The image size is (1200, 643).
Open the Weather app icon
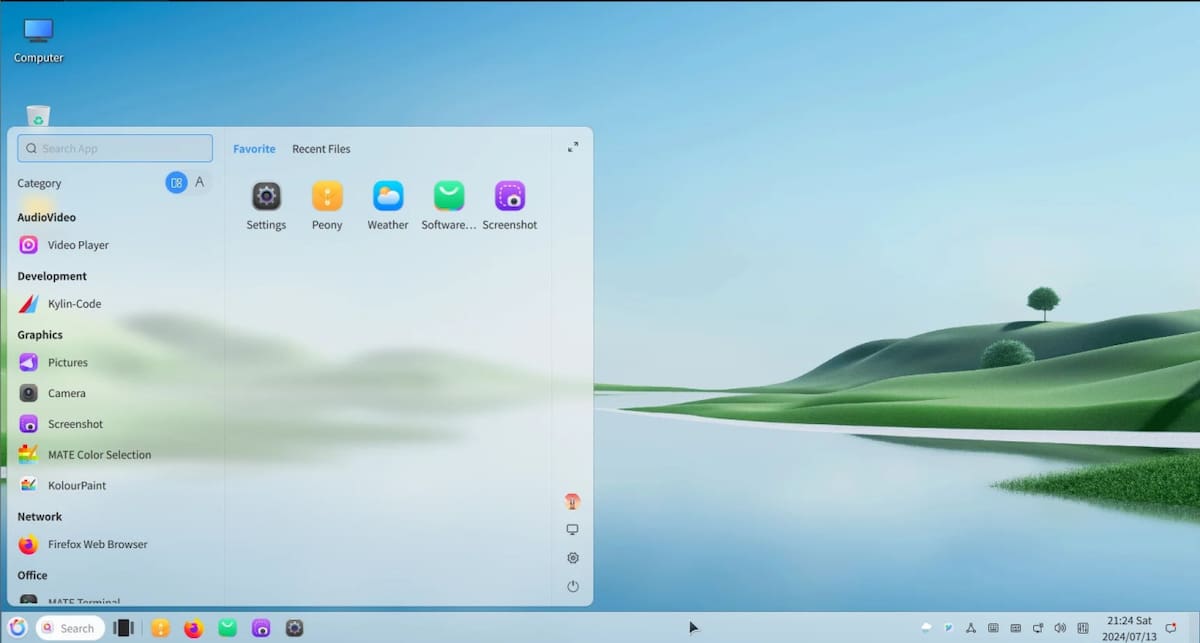pyautogui.click(x=388, y=196)
